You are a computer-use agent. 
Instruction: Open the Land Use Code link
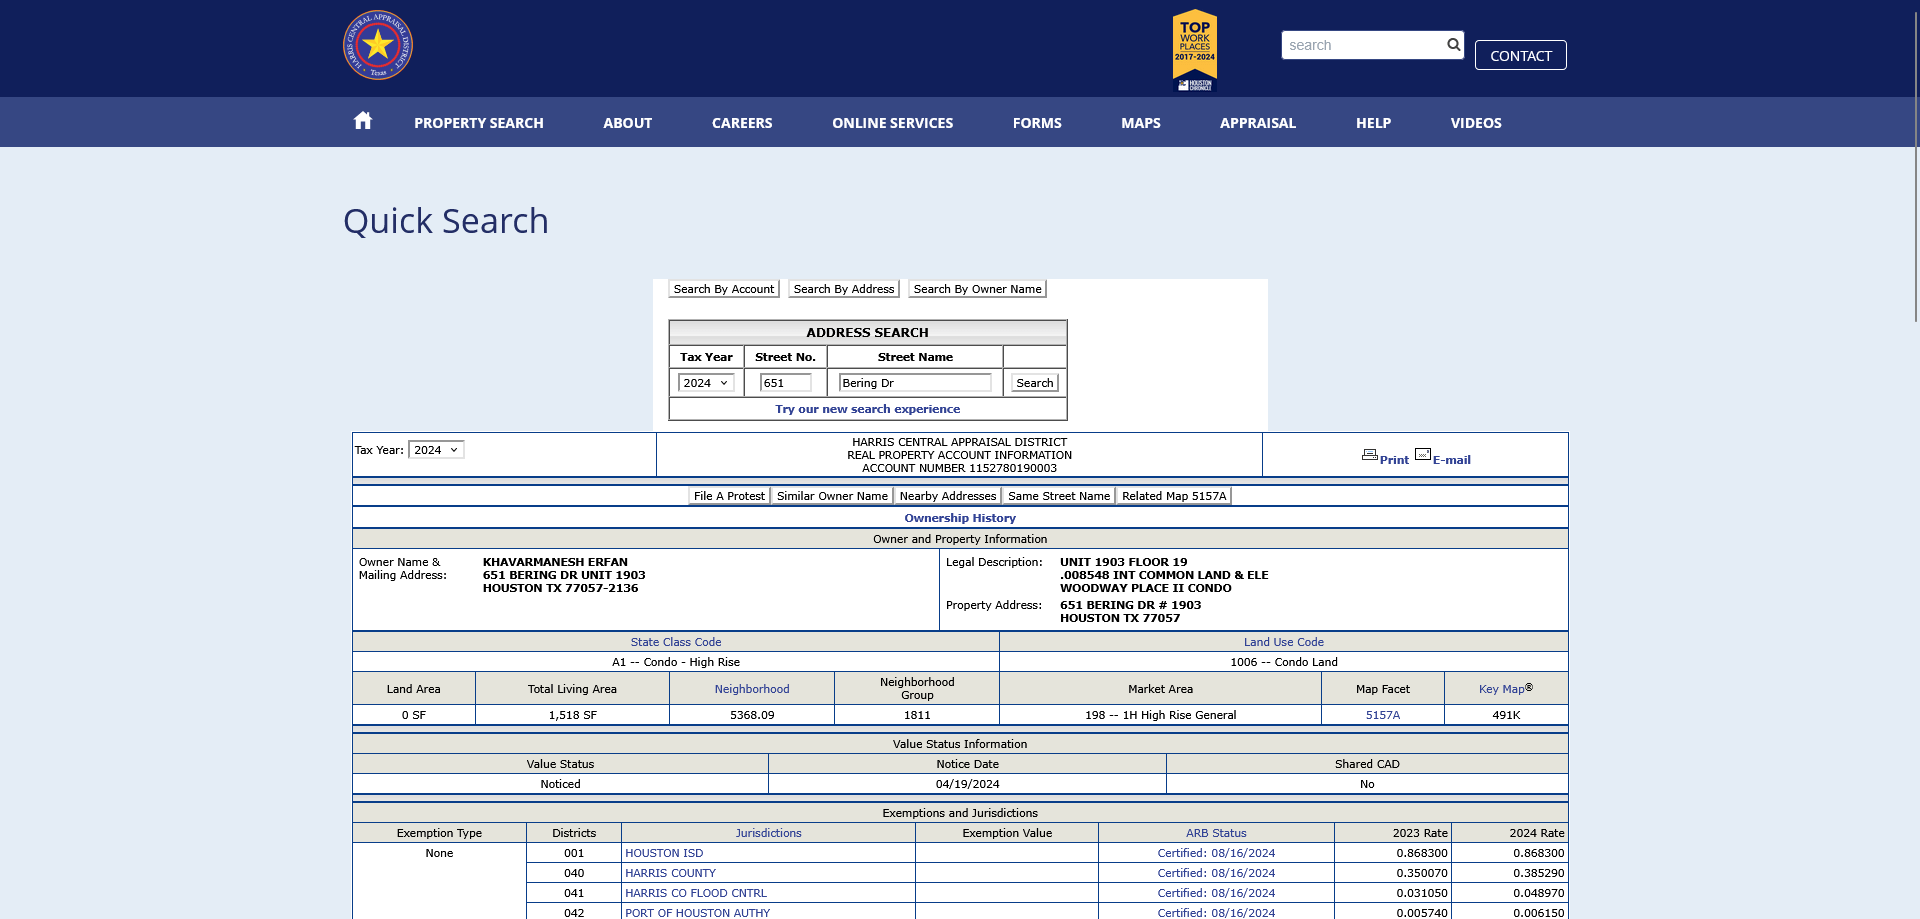coord(1284,642)
